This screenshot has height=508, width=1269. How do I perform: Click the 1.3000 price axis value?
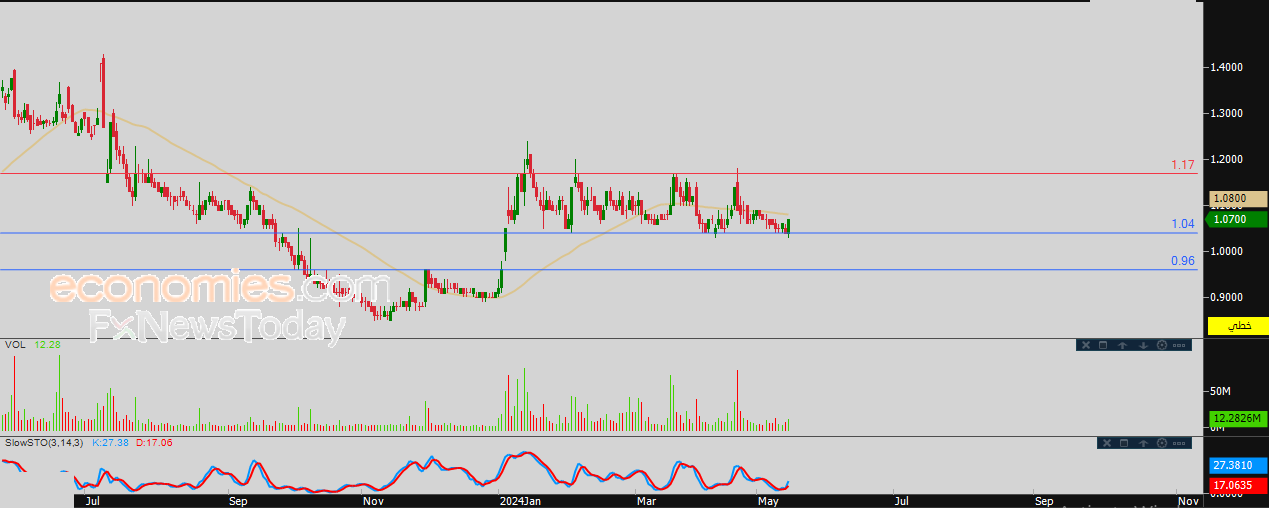click(x=1226, y=113)
